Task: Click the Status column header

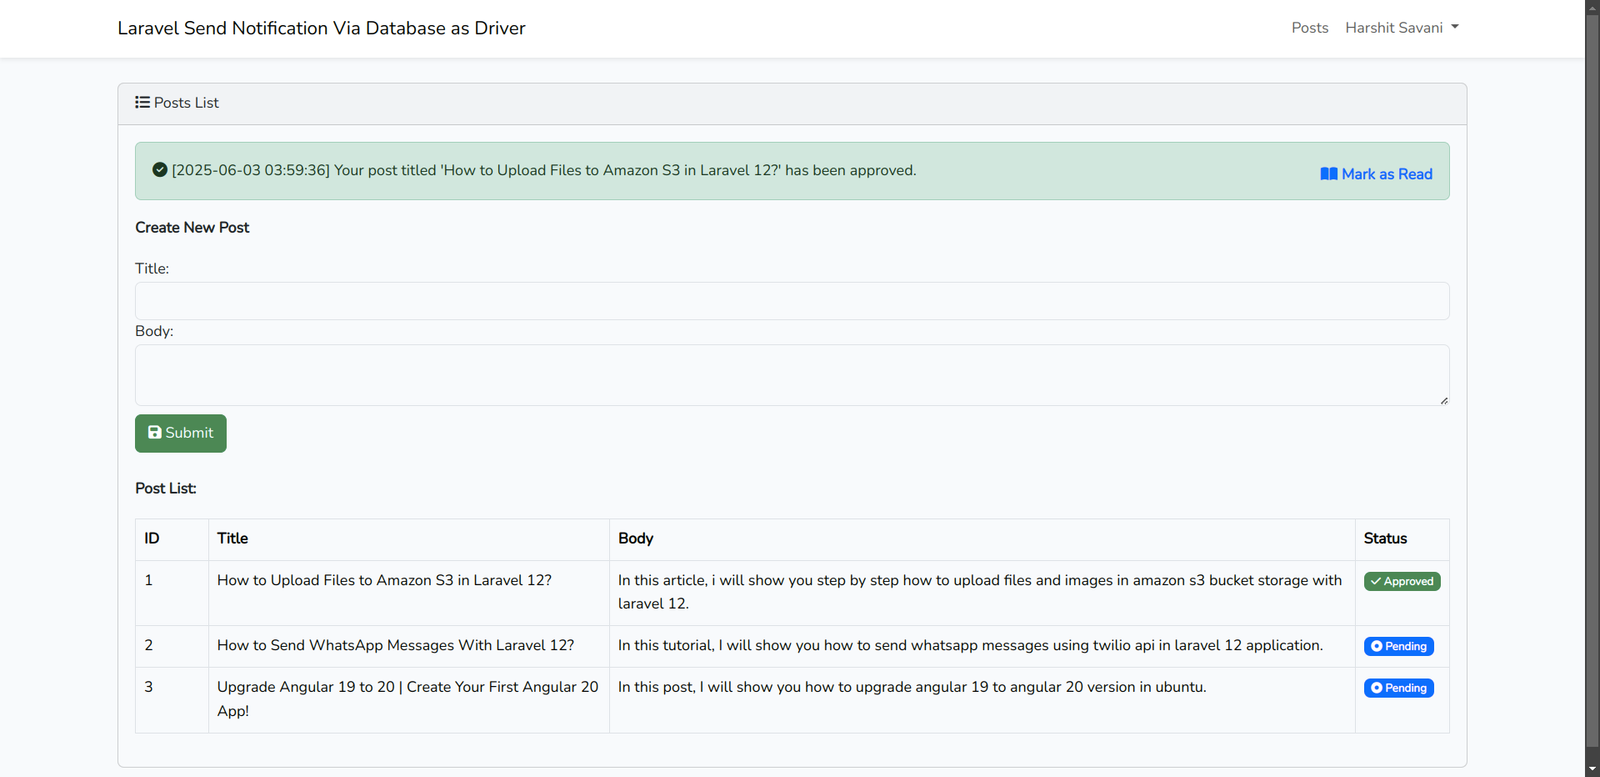Action: [x=1385, y=539]
